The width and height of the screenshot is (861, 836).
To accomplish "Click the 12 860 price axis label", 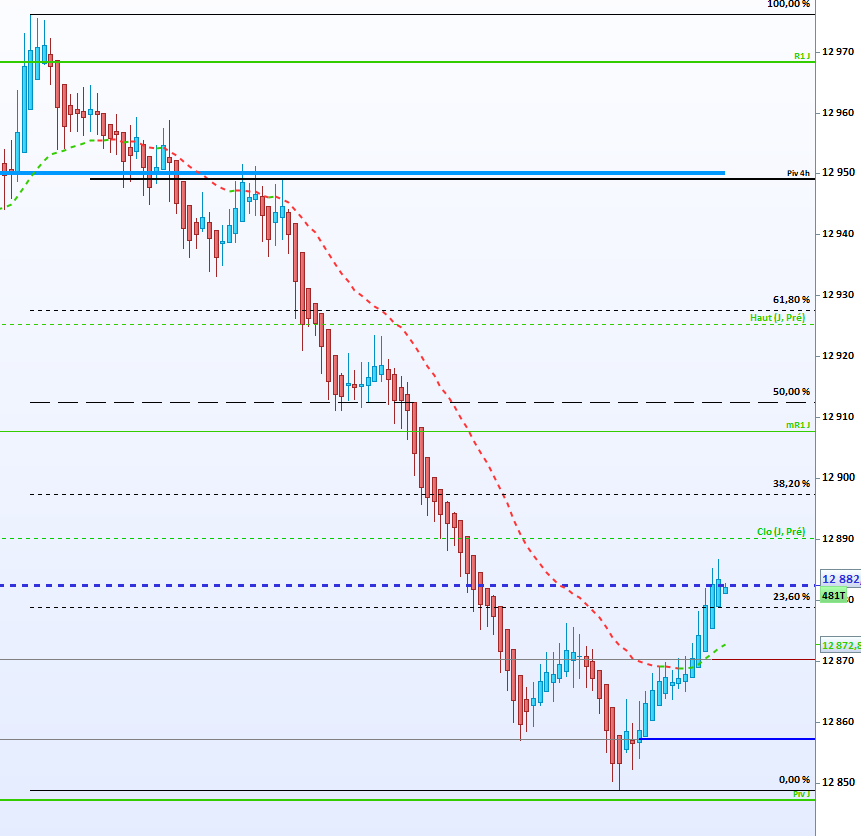I will pyautogui.click(x=837, y=721).
